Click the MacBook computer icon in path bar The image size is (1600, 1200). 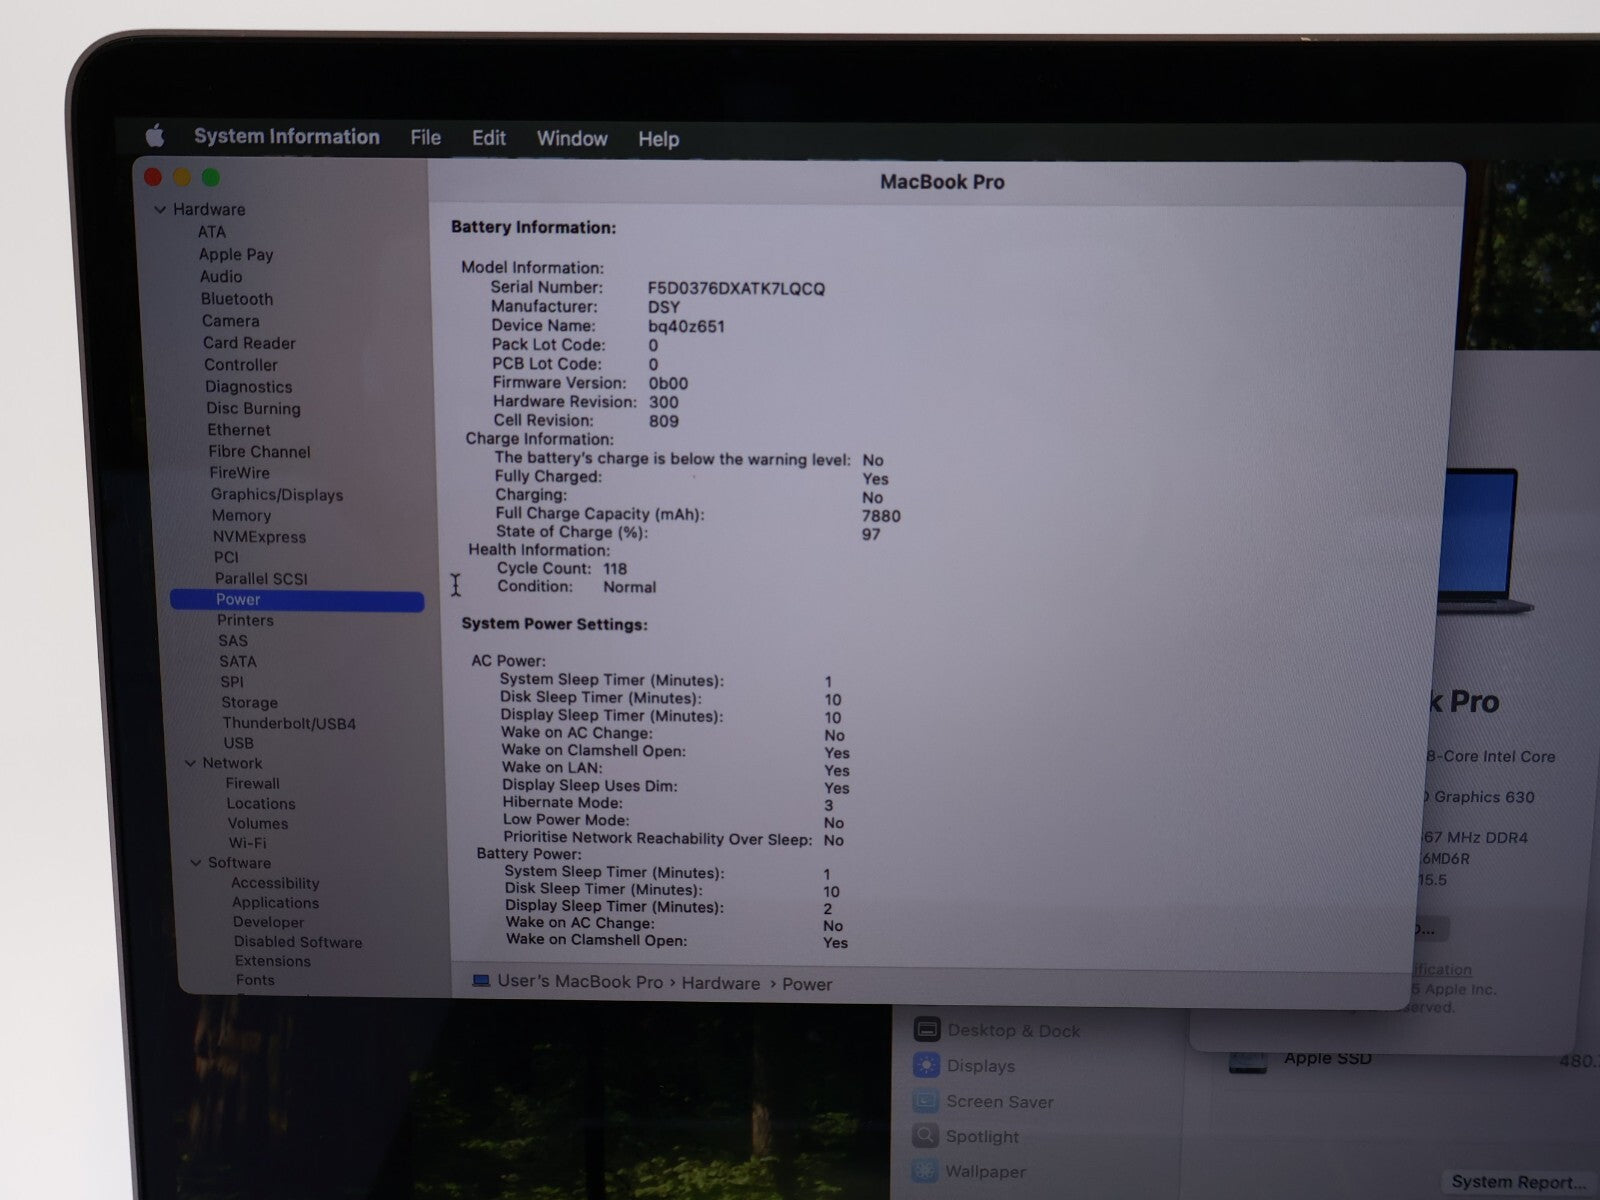(481, 981)
